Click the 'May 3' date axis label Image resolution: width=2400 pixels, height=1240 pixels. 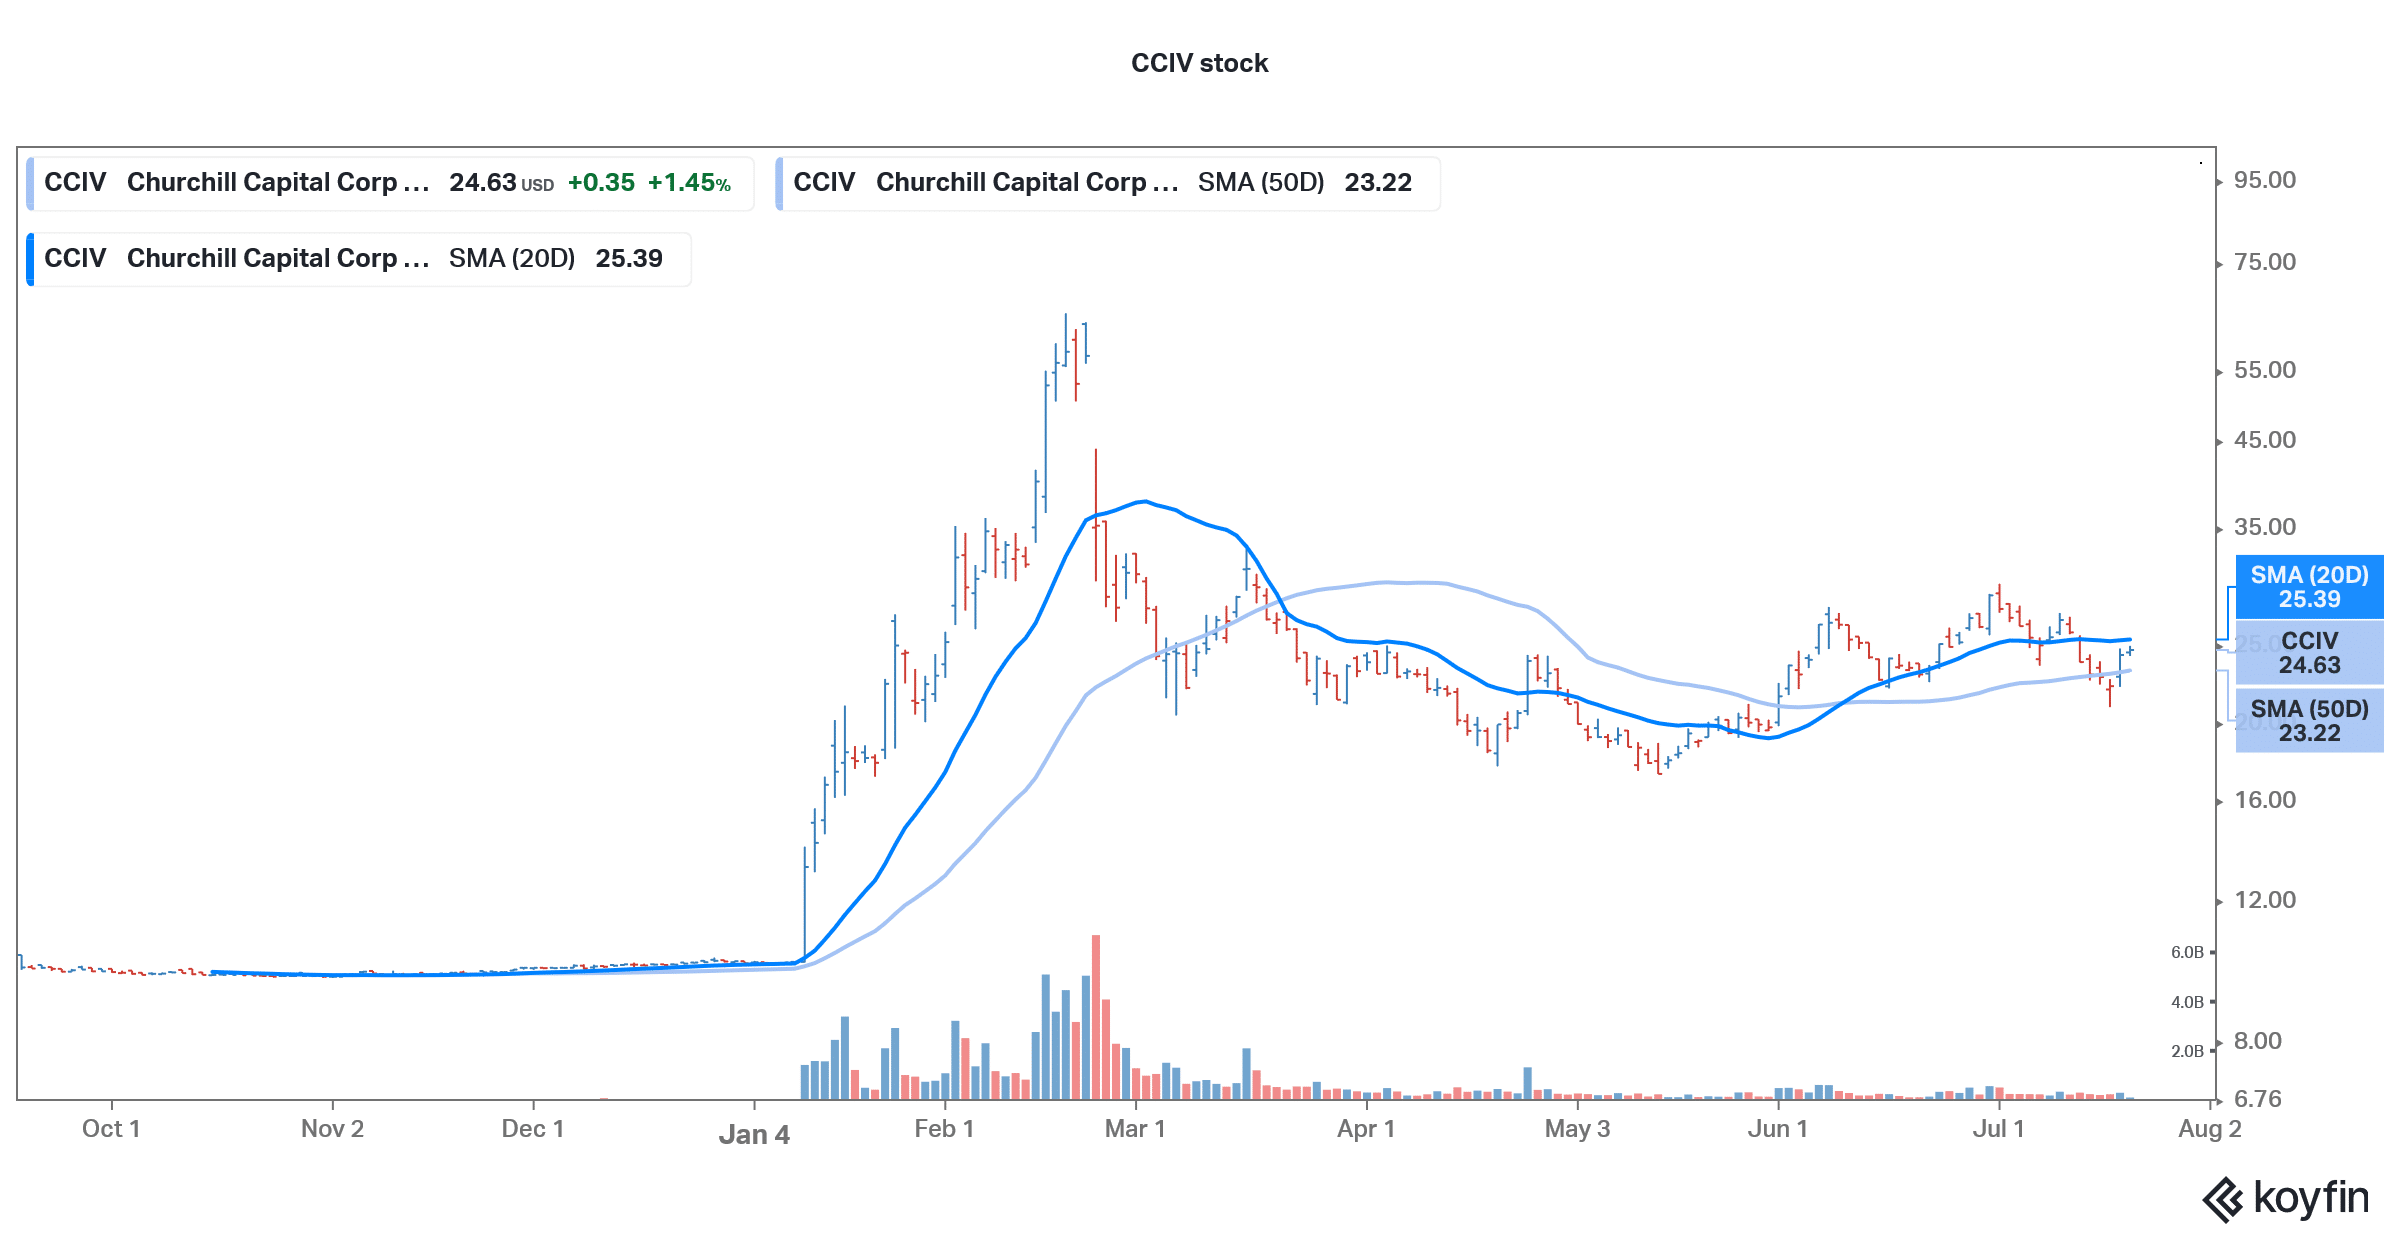tap(1577, 1129)
